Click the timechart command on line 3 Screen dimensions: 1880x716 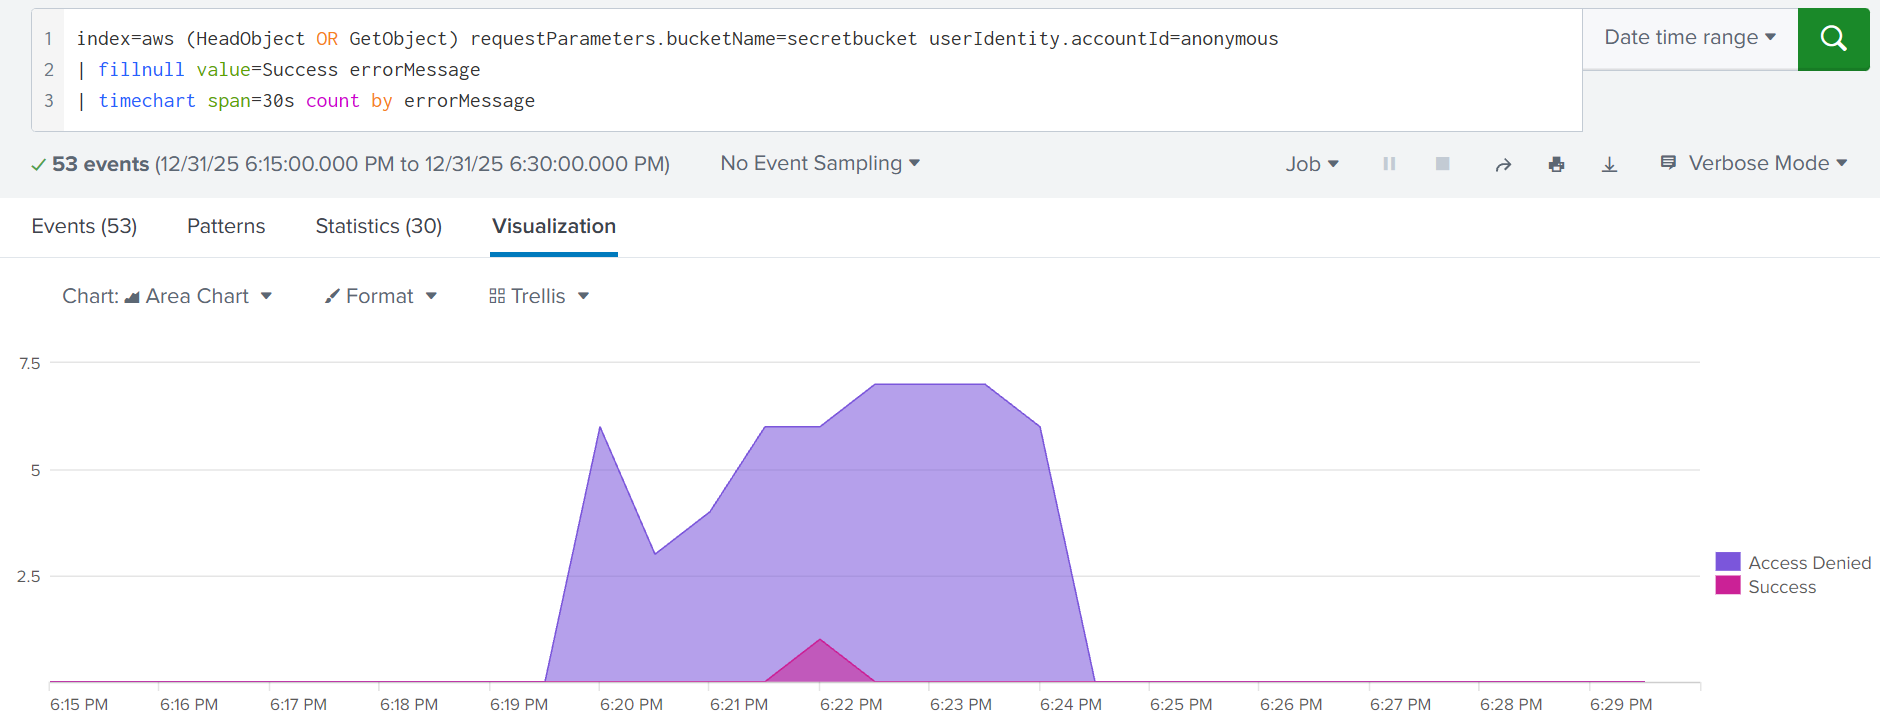tap(147, 101)
